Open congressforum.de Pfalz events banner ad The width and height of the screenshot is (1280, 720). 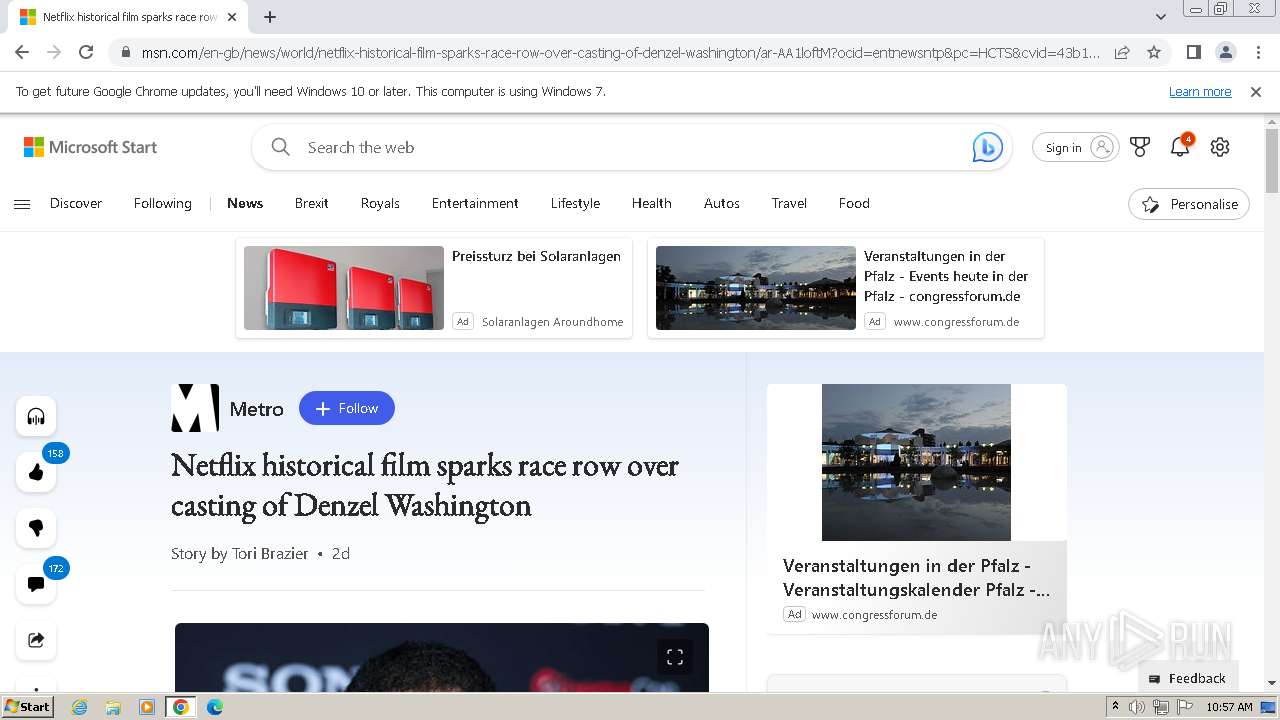click(x=846, y=288)
